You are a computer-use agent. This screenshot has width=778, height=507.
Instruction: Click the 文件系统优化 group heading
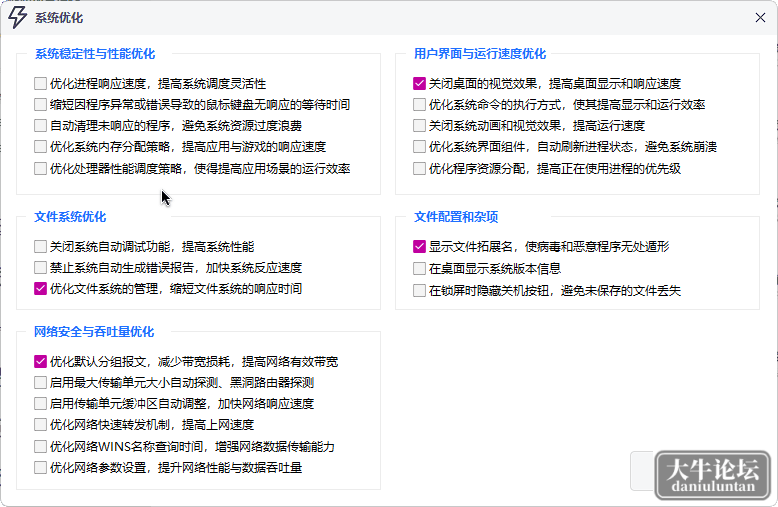click(70, 217)
